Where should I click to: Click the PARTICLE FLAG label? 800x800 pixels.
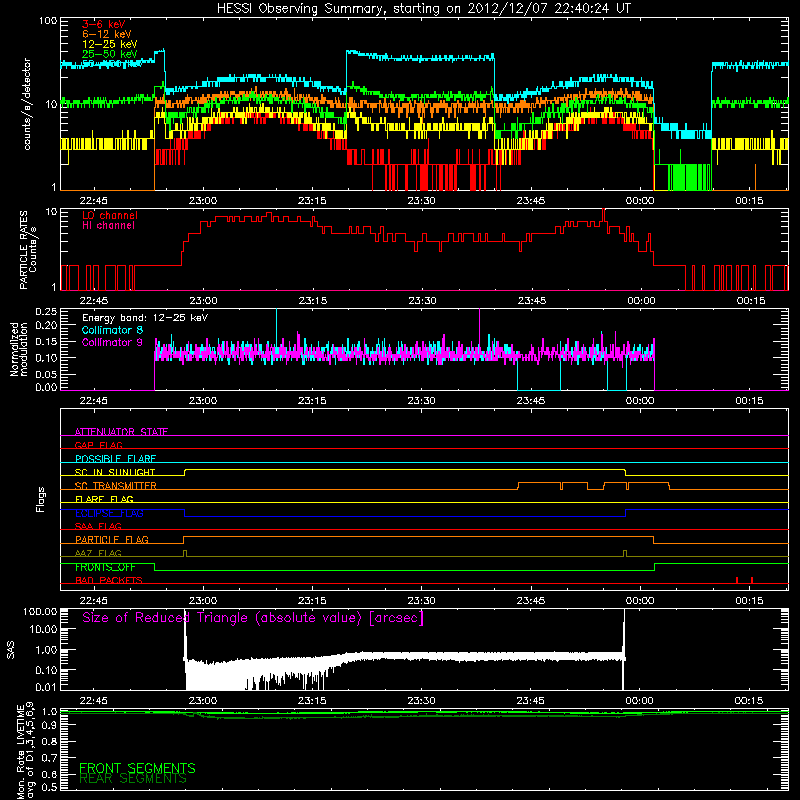coord(112,539)
